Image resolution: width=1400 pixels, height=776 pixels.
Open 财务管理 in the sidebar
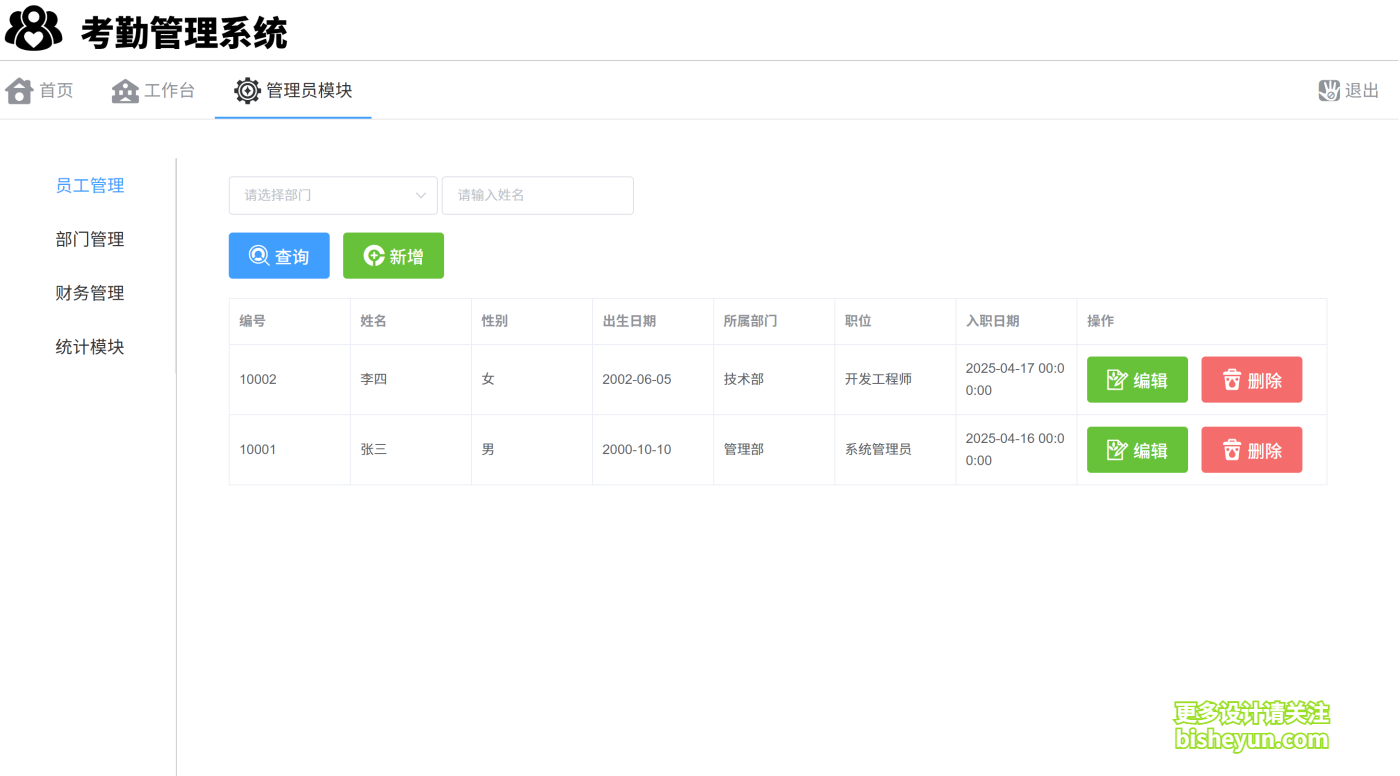90,293
